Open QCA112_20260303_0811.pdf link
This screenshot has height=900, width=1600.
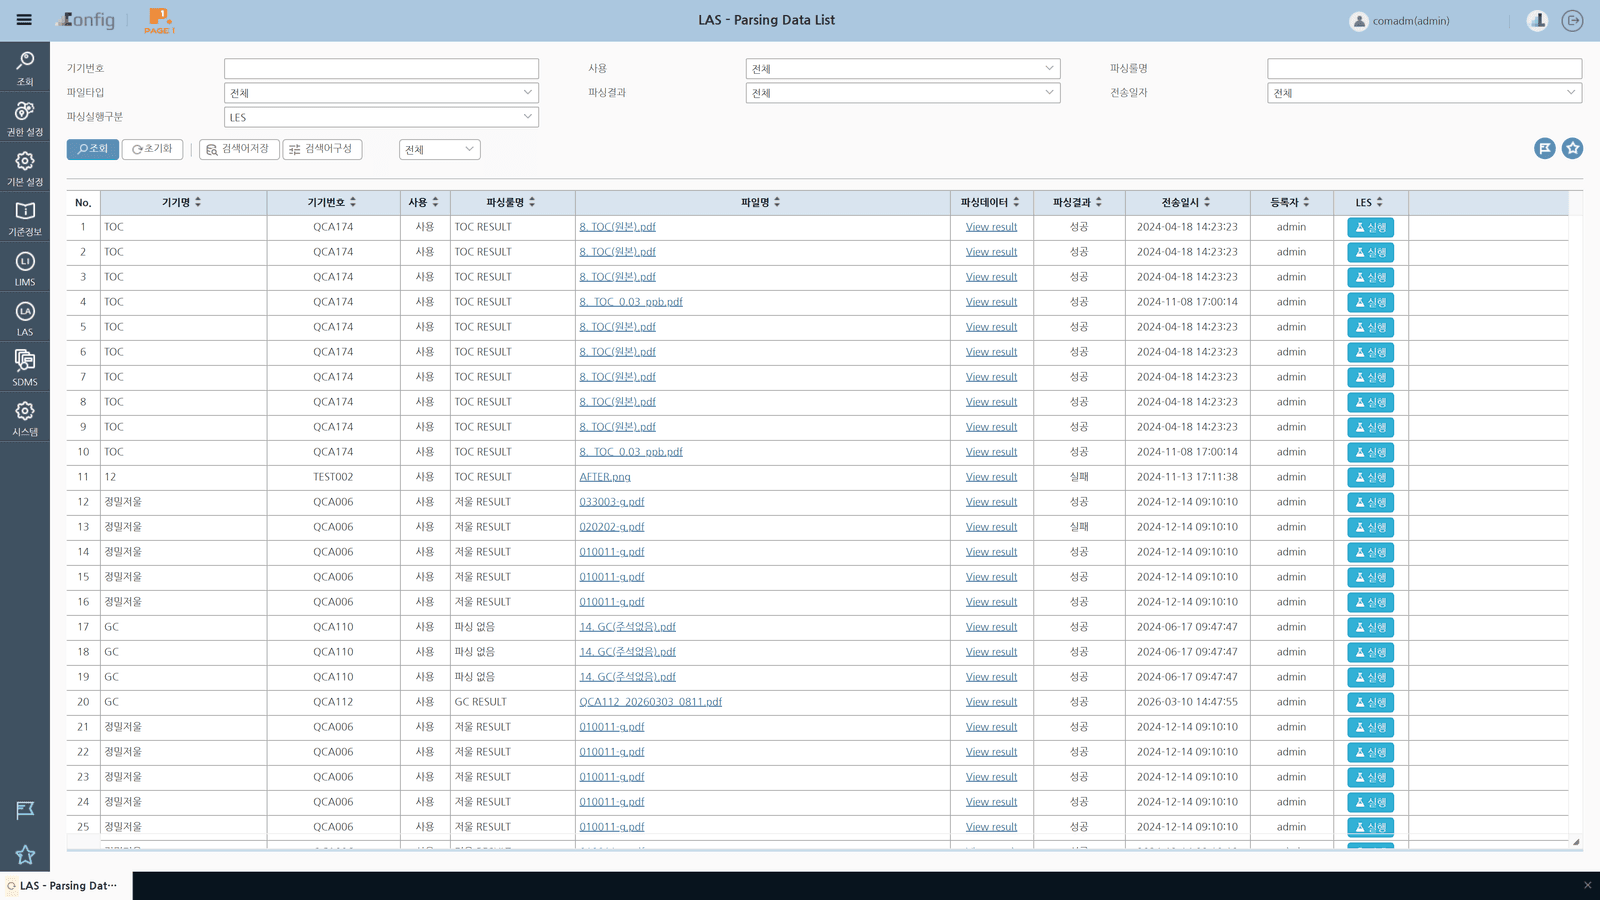(x=650, y=702)
